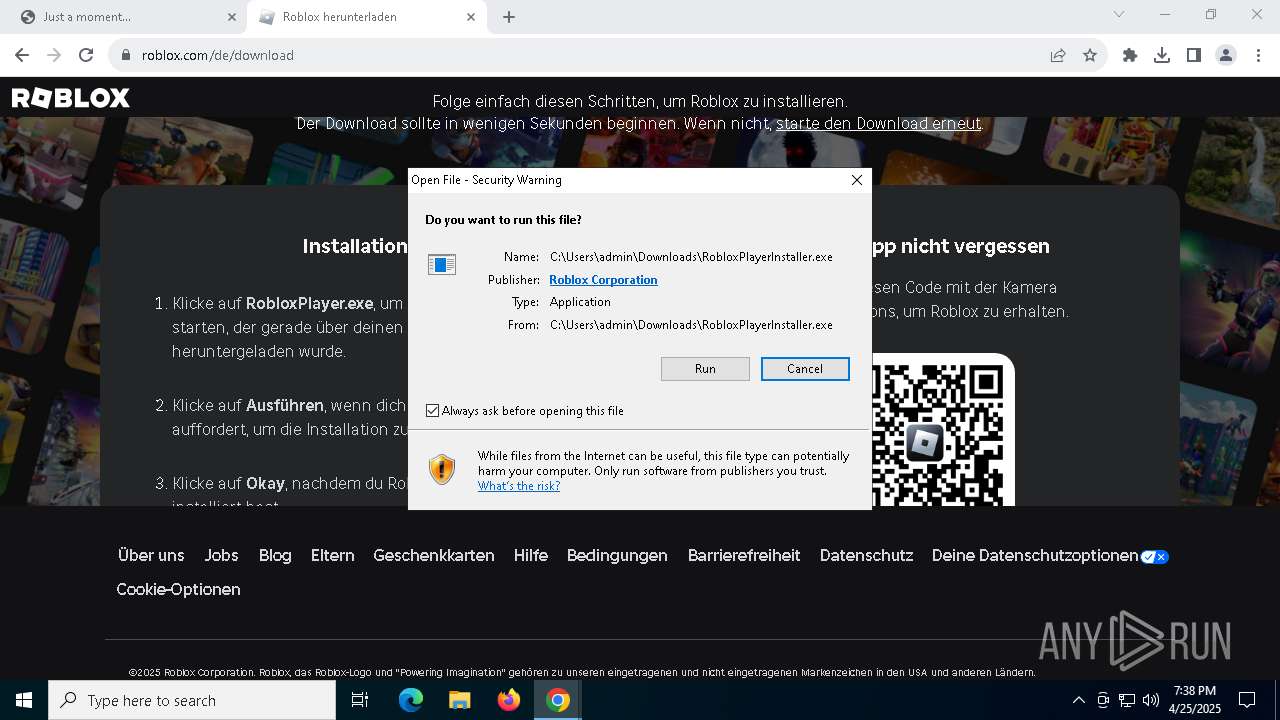Viewport: 1280px width, 720px height.
Task: Reload the Roblox download page
Action: coord(86,55)
